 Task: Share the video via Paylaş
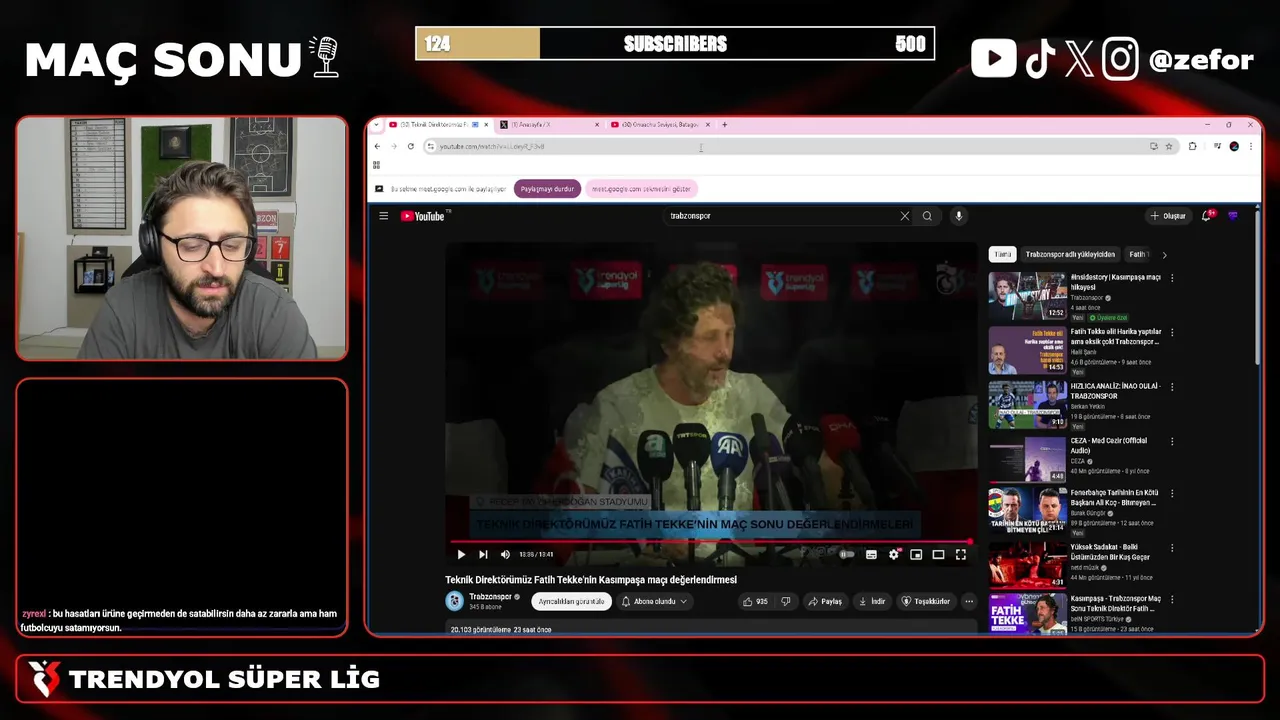(x=826, y=601)
